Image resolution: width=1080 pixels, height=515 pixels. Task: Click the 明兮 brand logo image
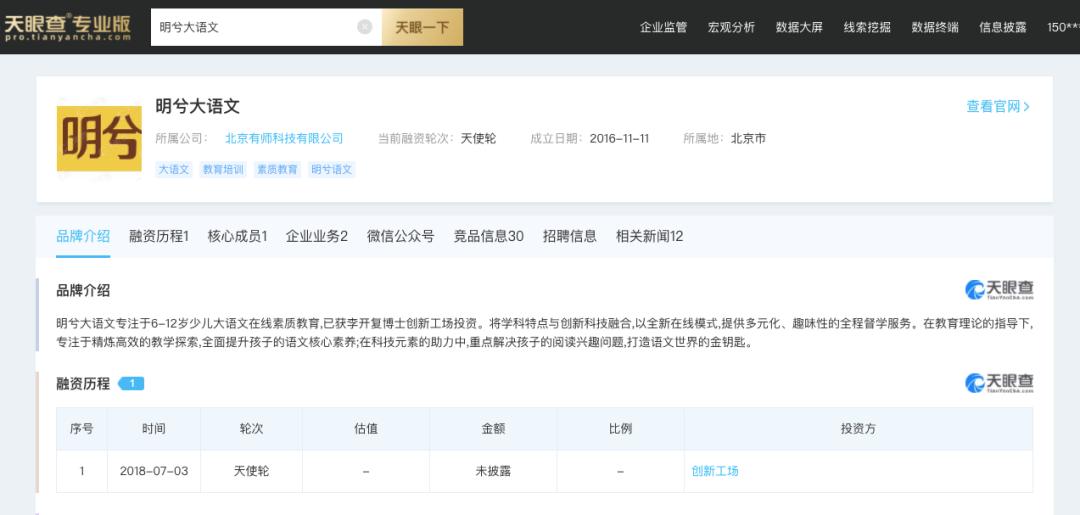[99, 139]
